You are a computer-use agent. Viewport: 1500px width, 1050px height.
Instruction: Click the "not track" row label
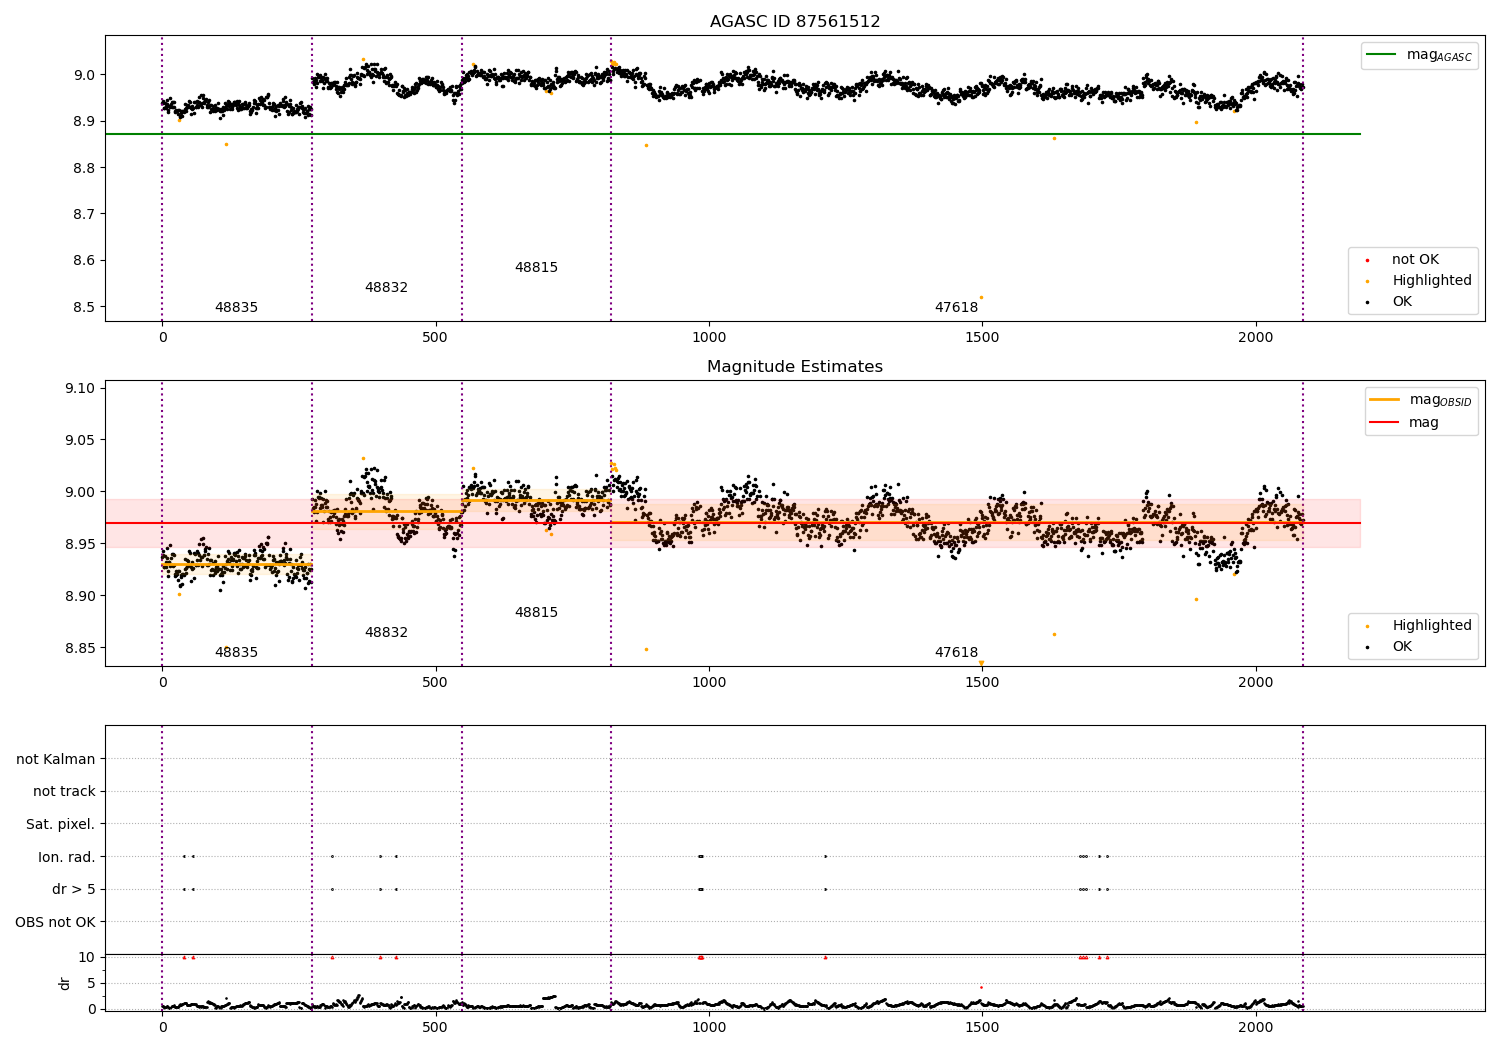tap(64, 792)
